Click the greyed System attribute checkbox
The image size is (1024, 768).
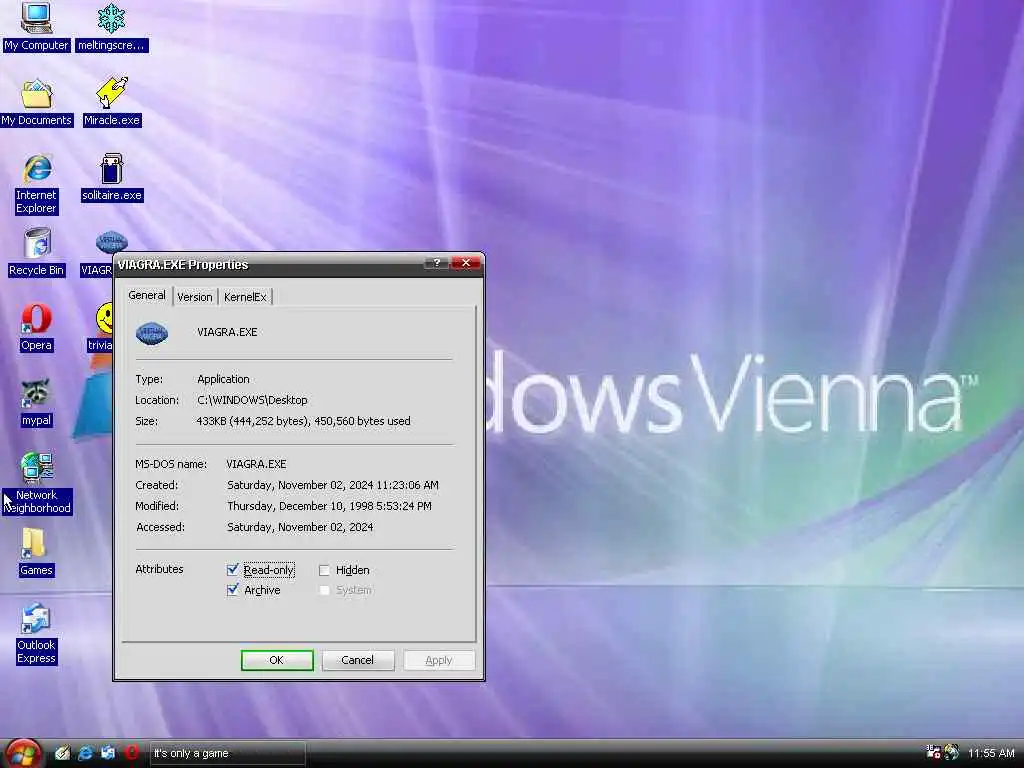[x=324, y=590]
